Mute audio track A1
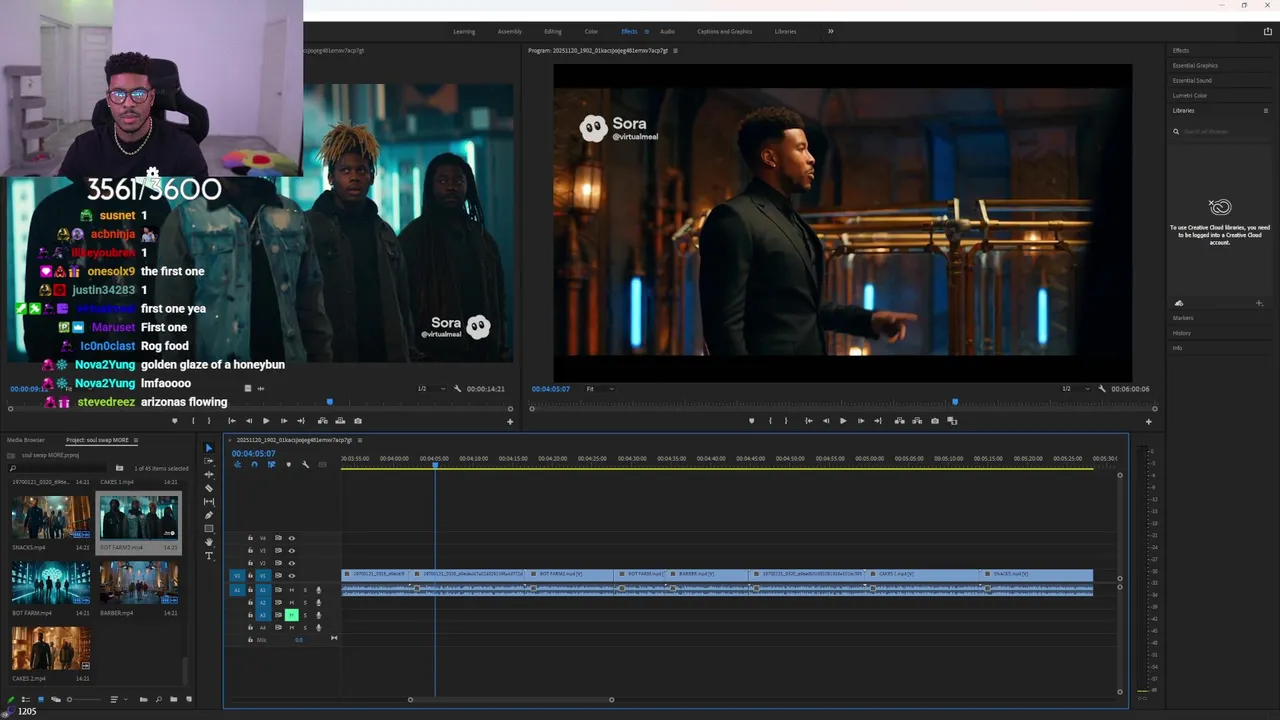This screenshot has height=720, width=1280. point(292,590)
